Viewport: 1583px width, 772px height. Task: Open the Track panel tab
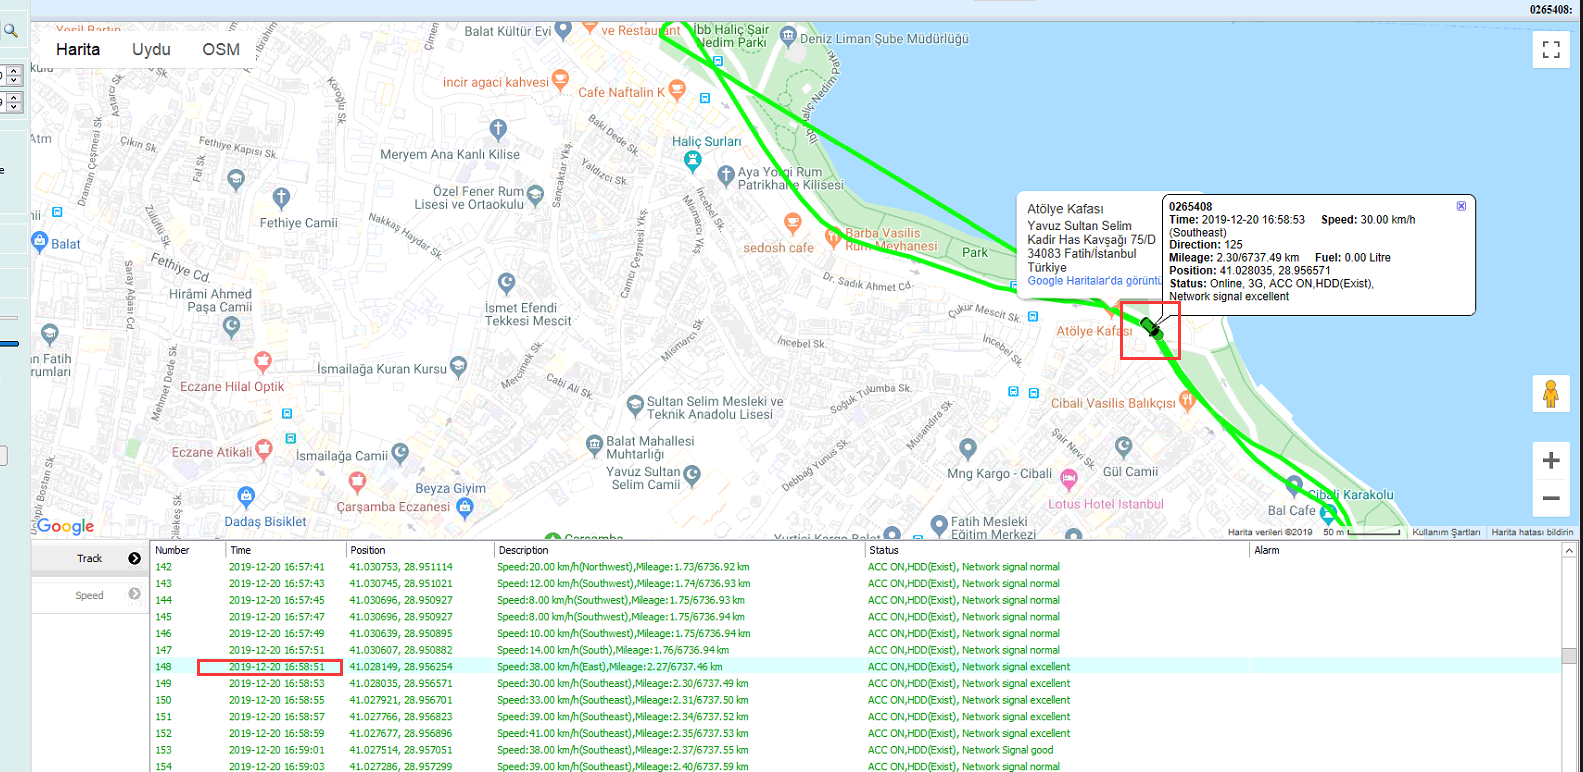89,558
